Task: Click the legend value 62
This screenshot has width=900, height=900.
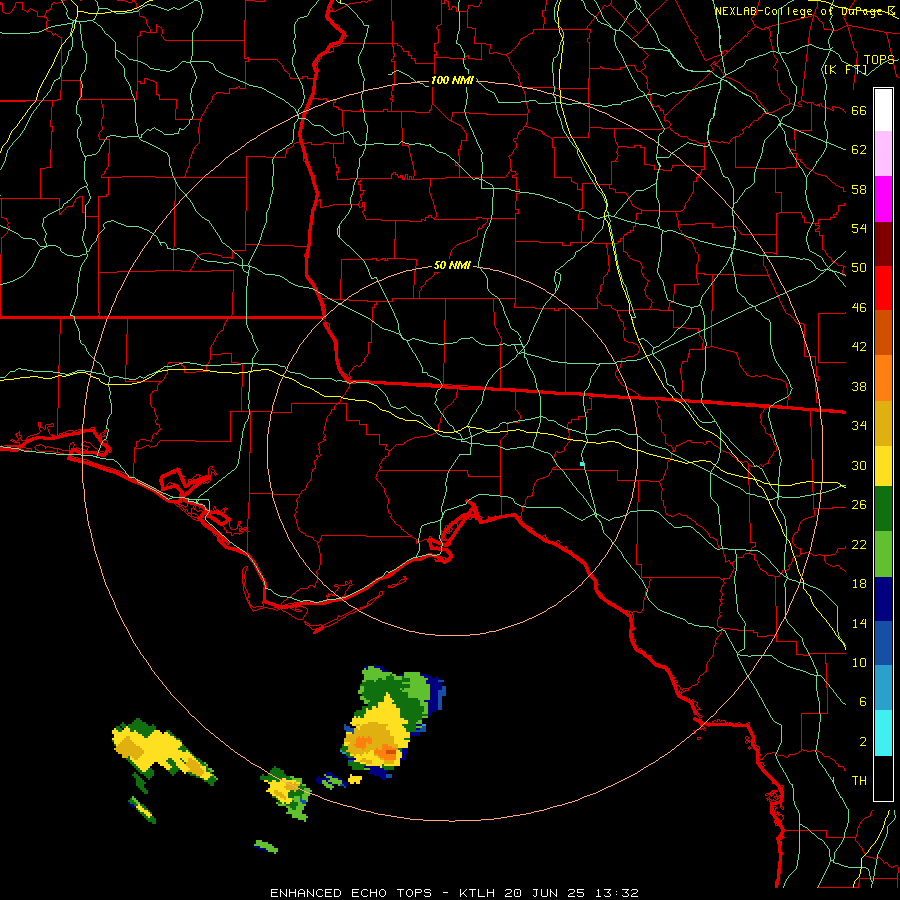Action: click(859, 149)
